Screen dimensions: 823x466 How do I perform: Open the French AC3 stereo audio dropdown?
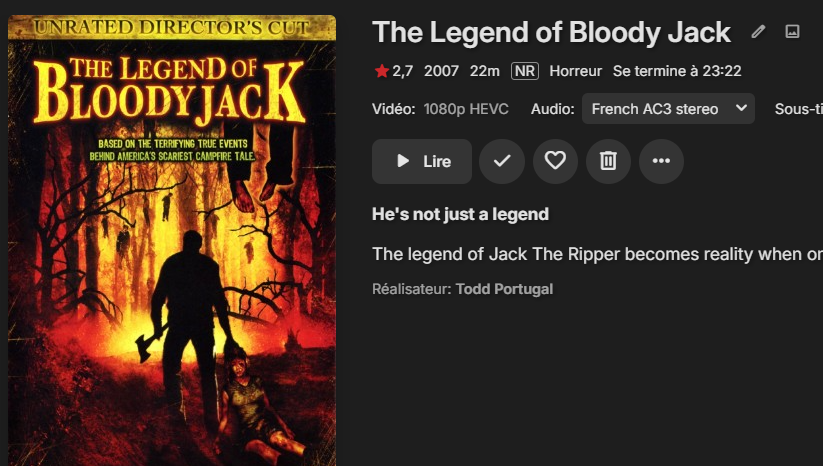click(668, 109)
